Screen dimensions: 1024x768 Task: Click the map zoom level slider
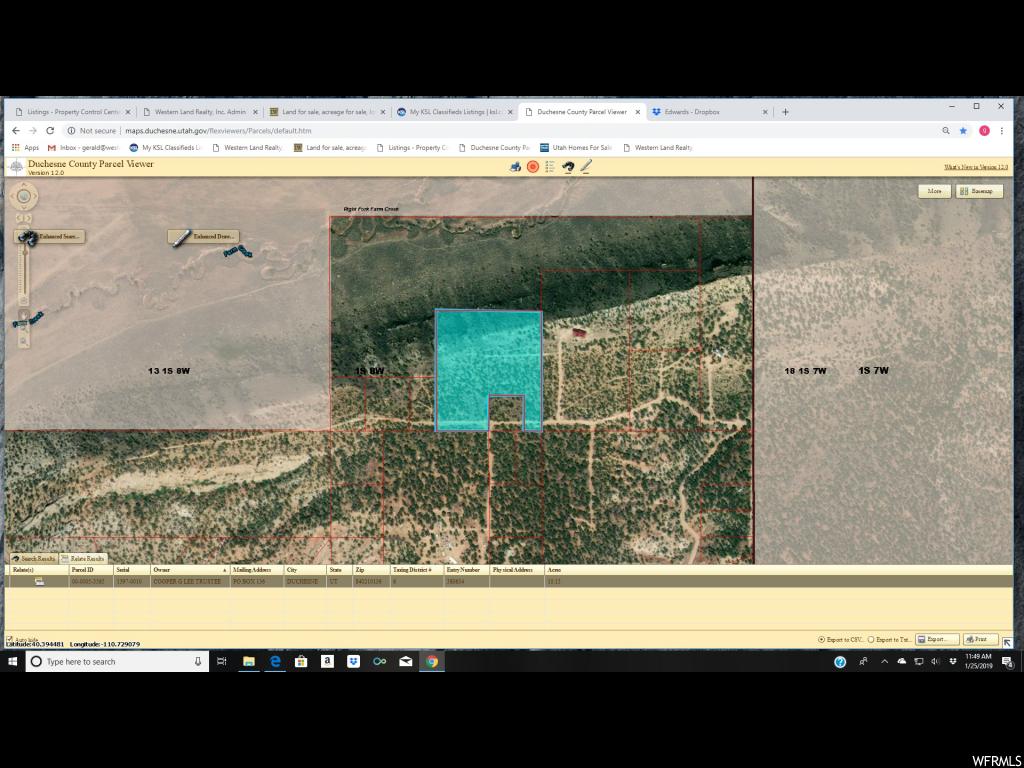pos(24,274)
